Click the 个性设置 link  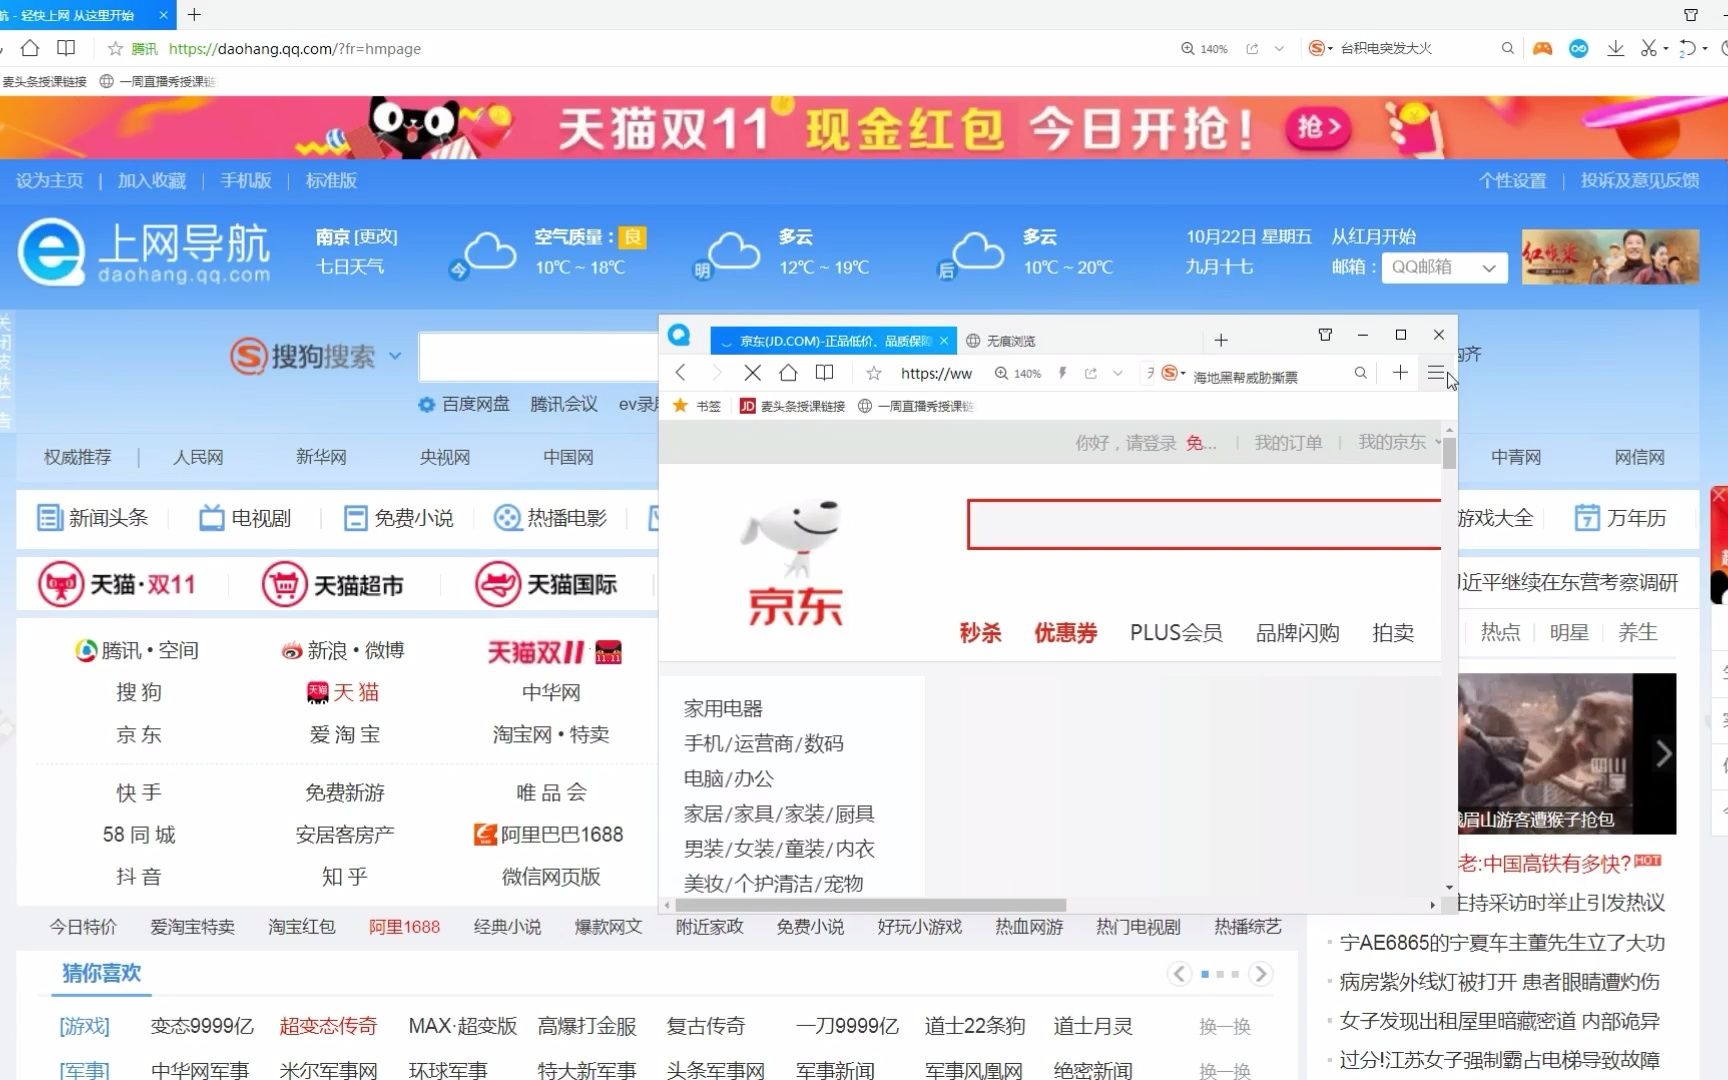coord(1513,181)
